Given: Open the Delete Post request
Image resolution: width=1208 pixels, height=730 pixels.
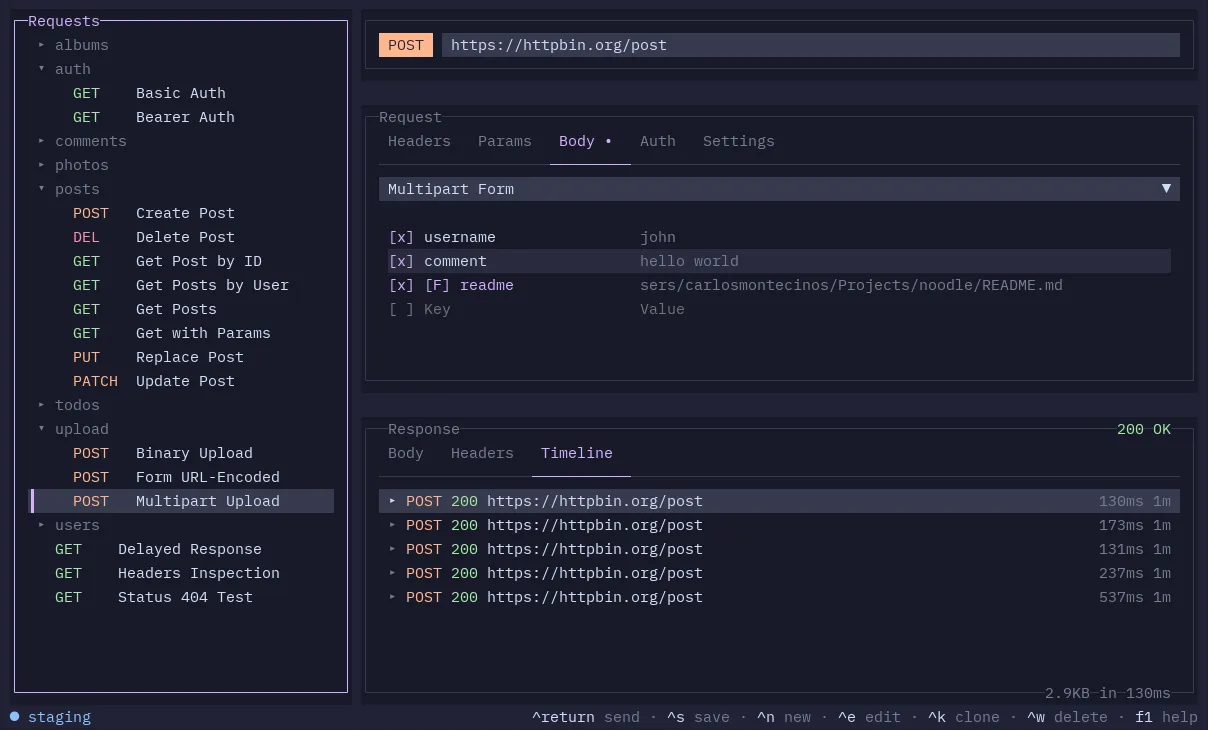Looking at the screenshot, I should [185, 237].
